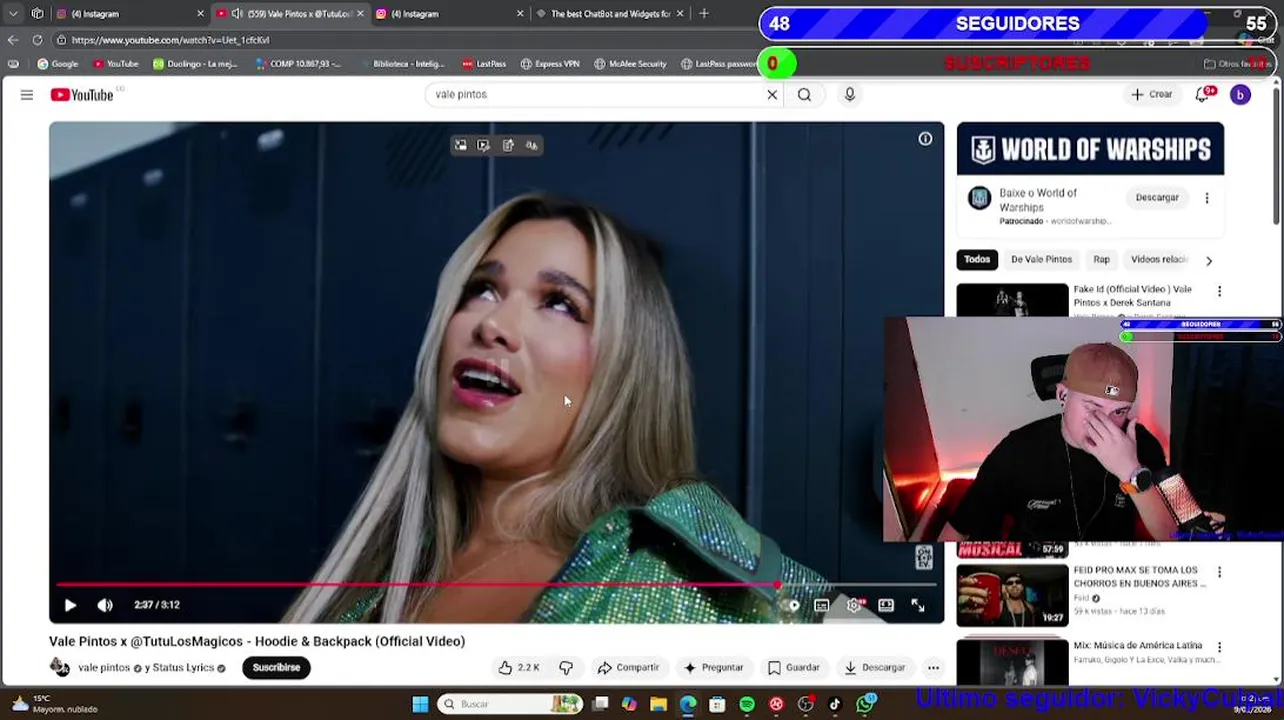Toggle autoplay switch in the player
1284x720 pixels.
tap(791, 605)
